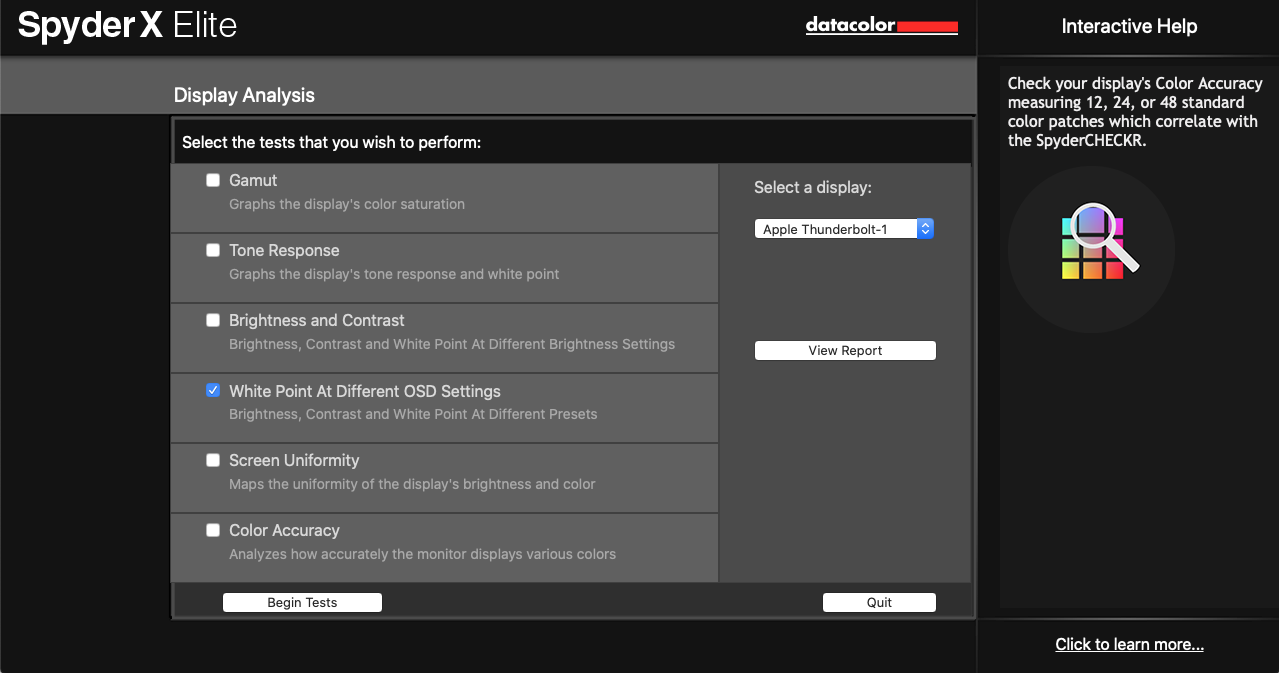This screenshot has height=673, width=1279.
Task: Click the datacolor logo
Action: pyautogui.click(x=881, y=26)
